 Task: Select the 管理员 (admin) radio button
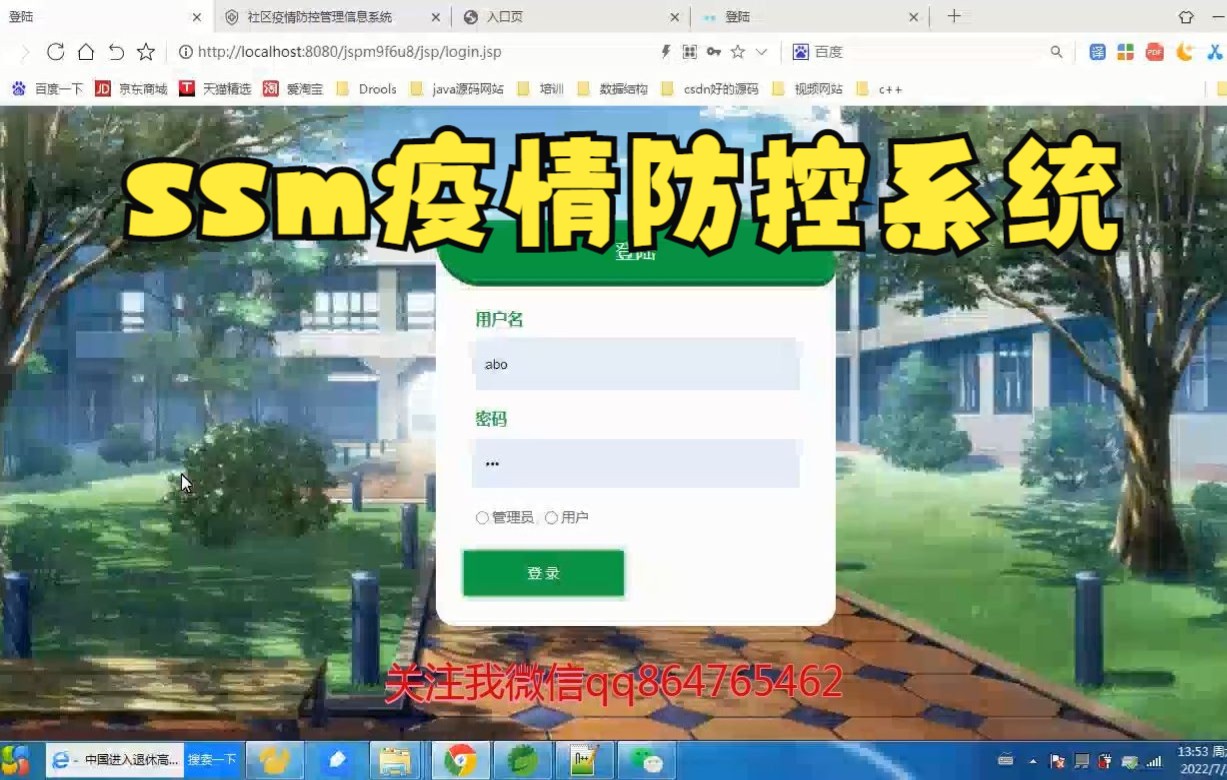(x=481, y=517)
